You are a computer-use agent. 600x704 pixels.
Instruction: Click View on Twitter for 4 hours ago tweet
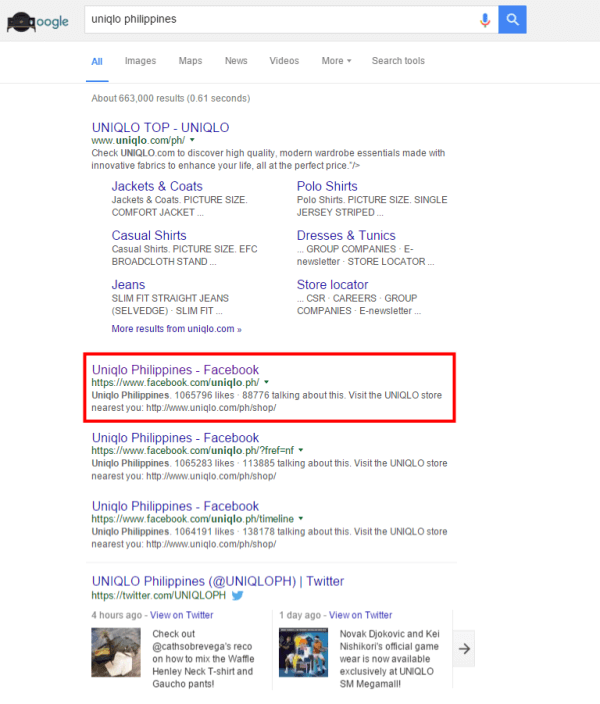click(x=181, y=615)
